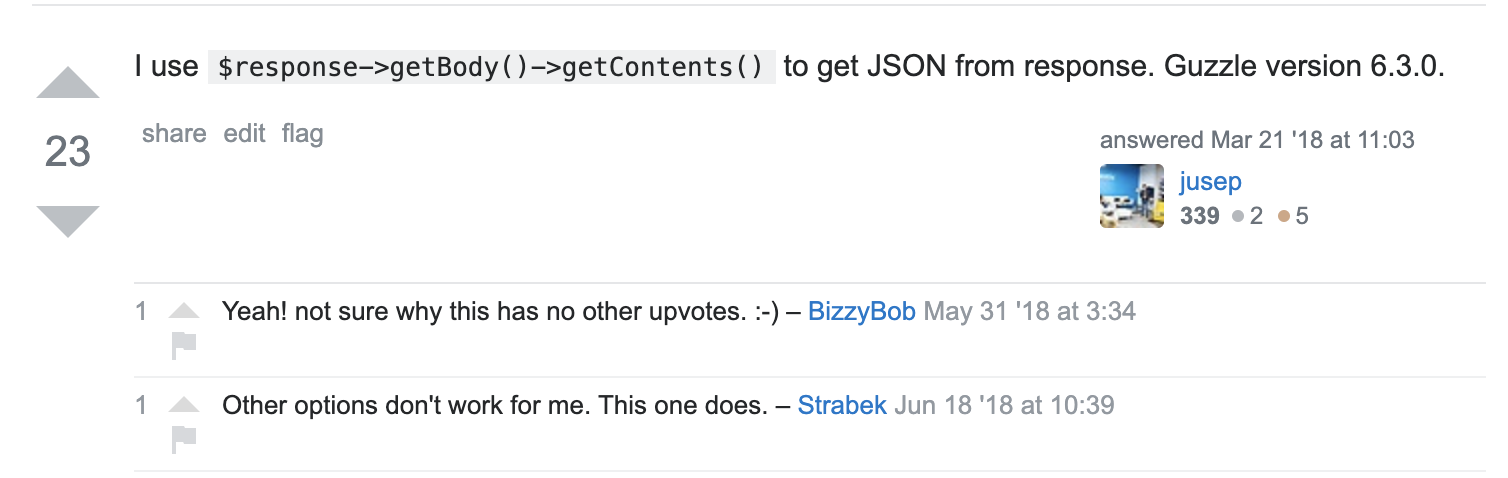Click the getBody()->getContents() code snippet
The height and width of the screenshot is (478, 1508).
click(491, 68)
